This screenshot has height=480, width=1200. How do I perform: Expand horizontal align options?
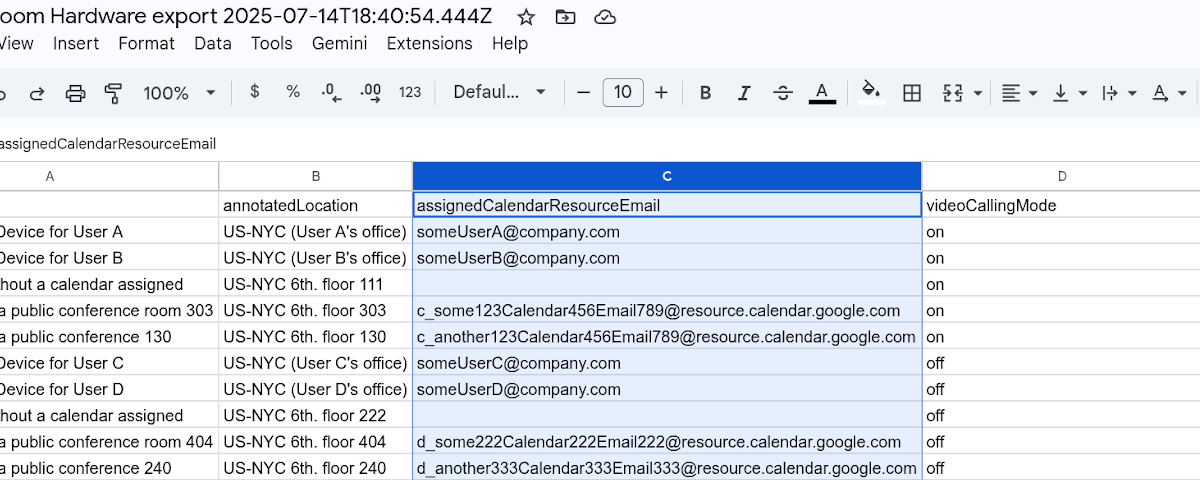tap(1019, 93)
